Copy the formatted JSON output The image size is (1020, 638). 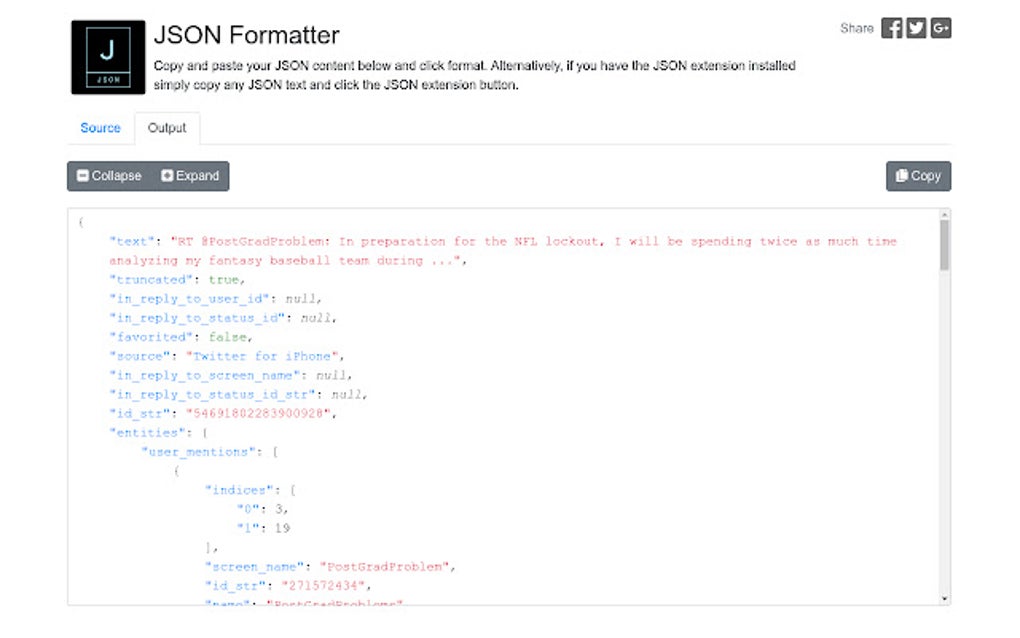pyautogui.click(x=918, y=176)
